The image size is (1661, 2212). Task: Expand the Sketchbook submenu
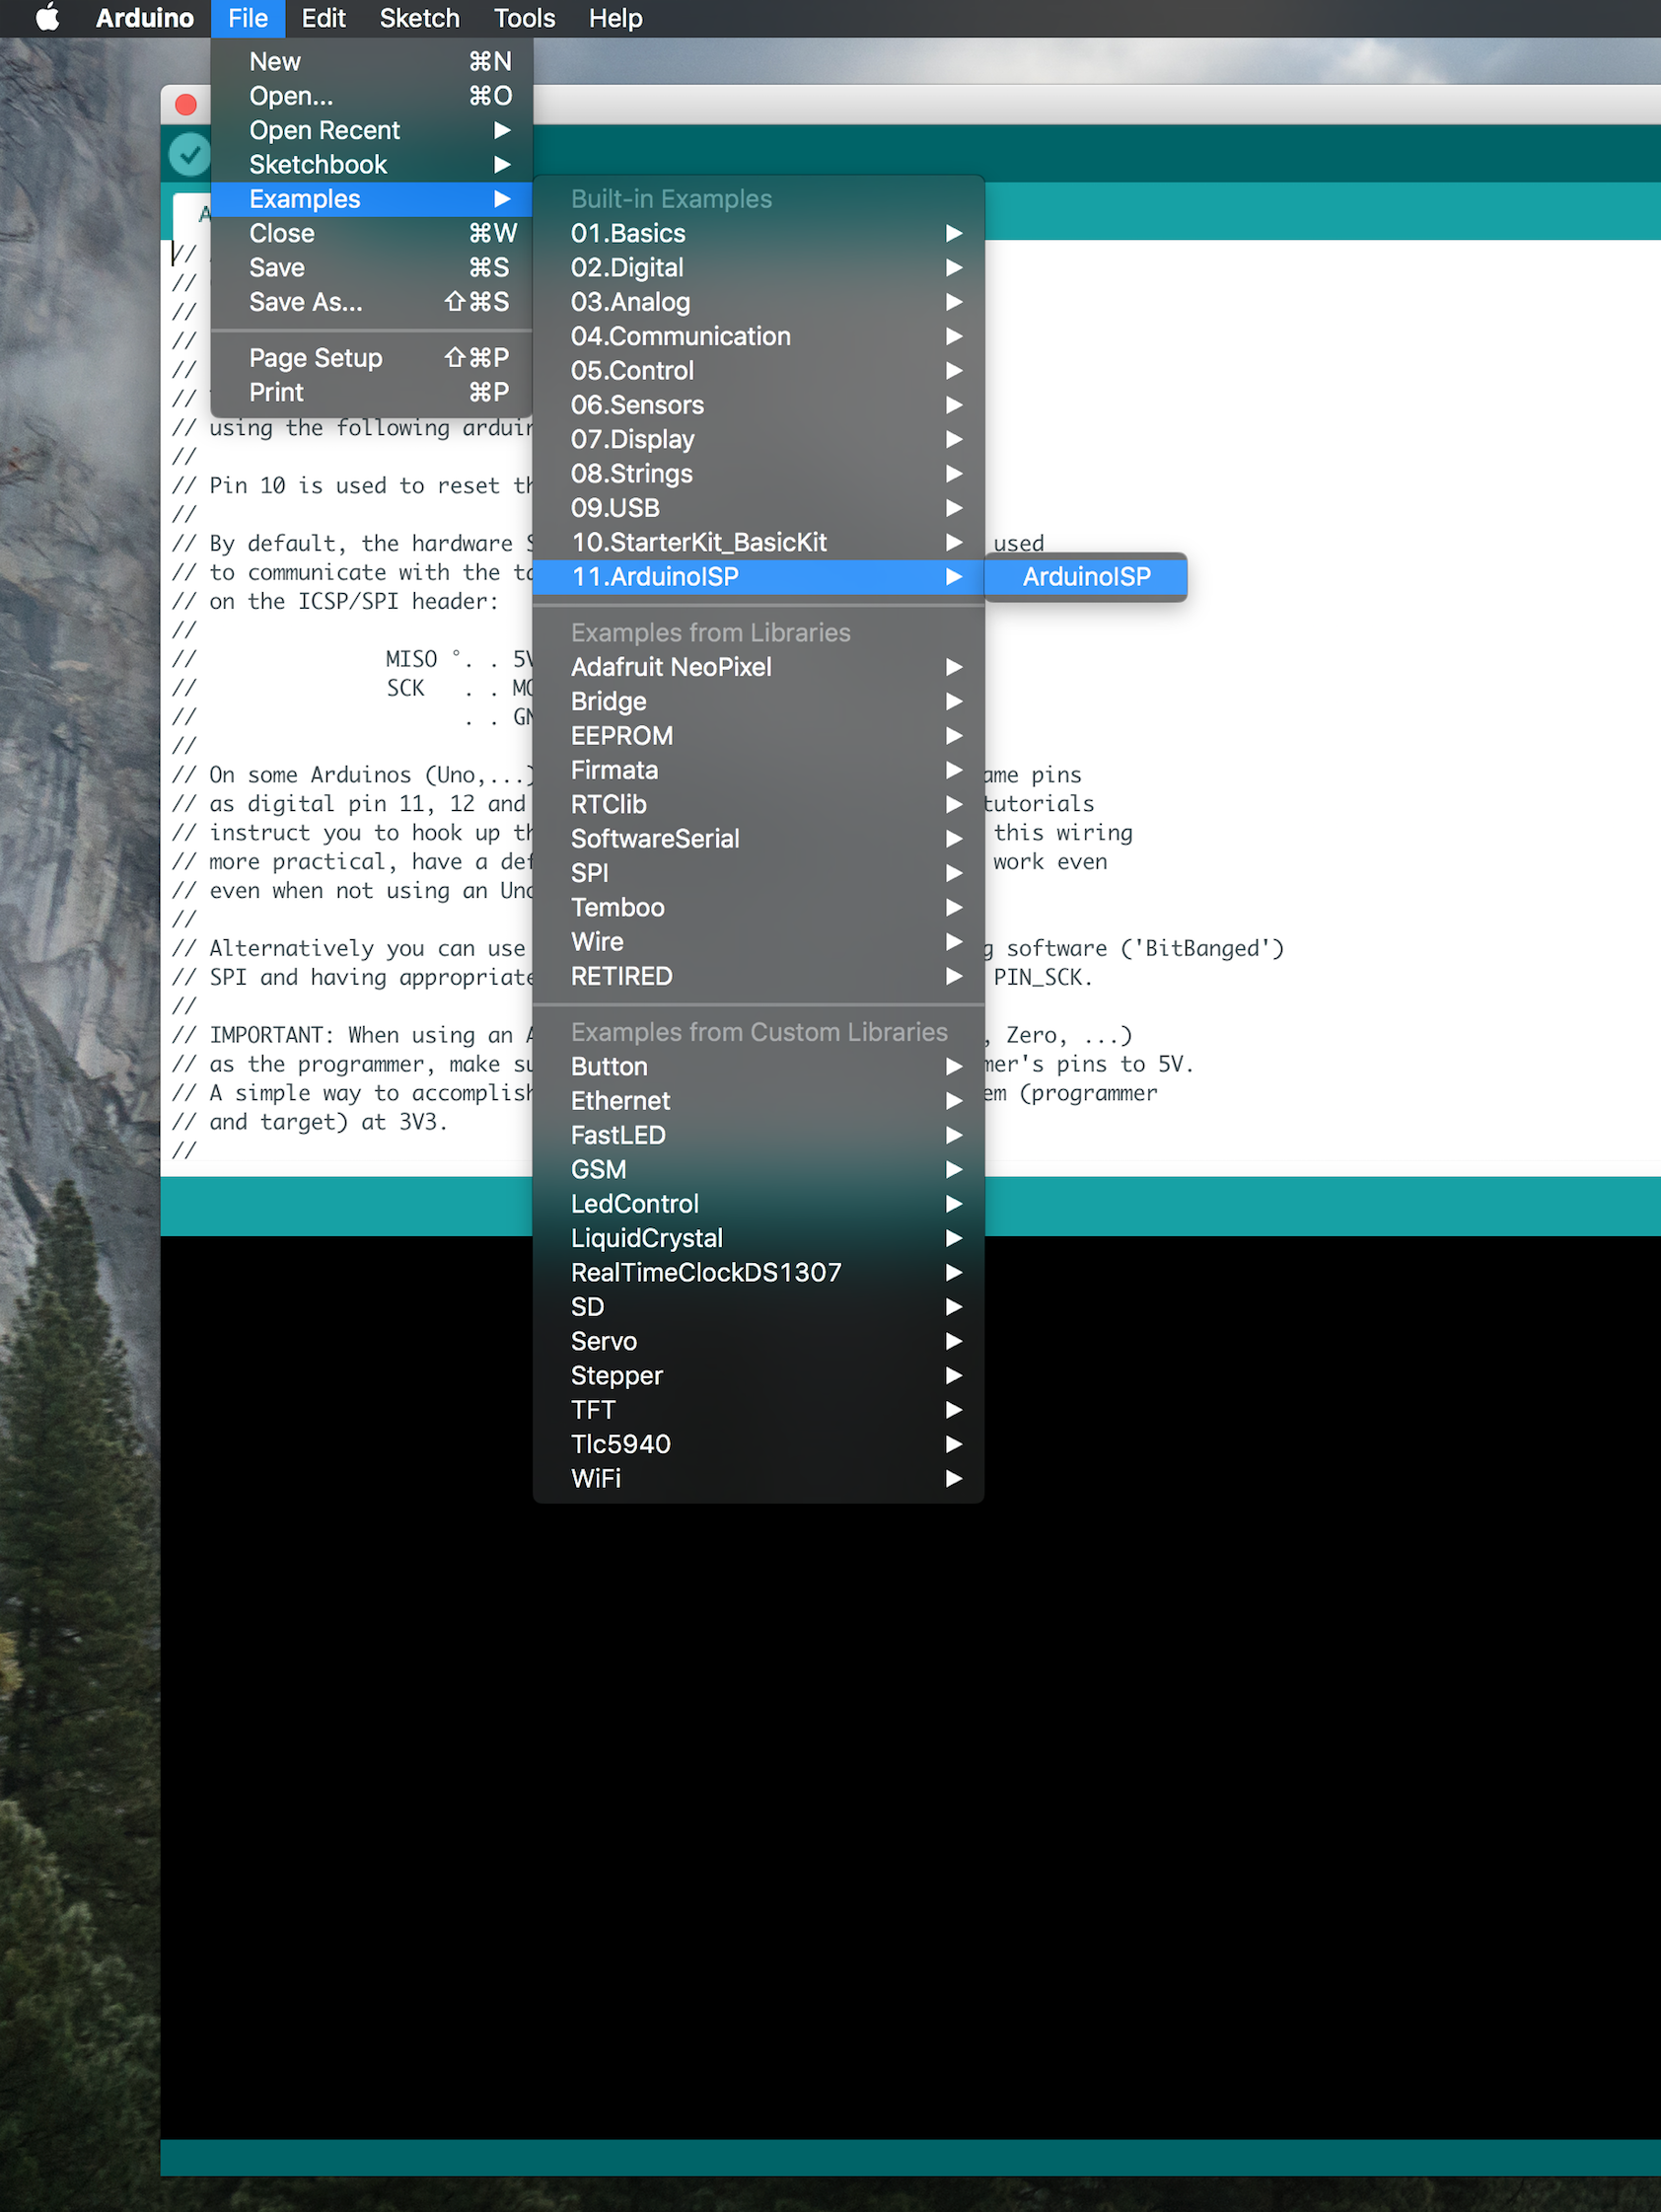[x=317, y=164]
